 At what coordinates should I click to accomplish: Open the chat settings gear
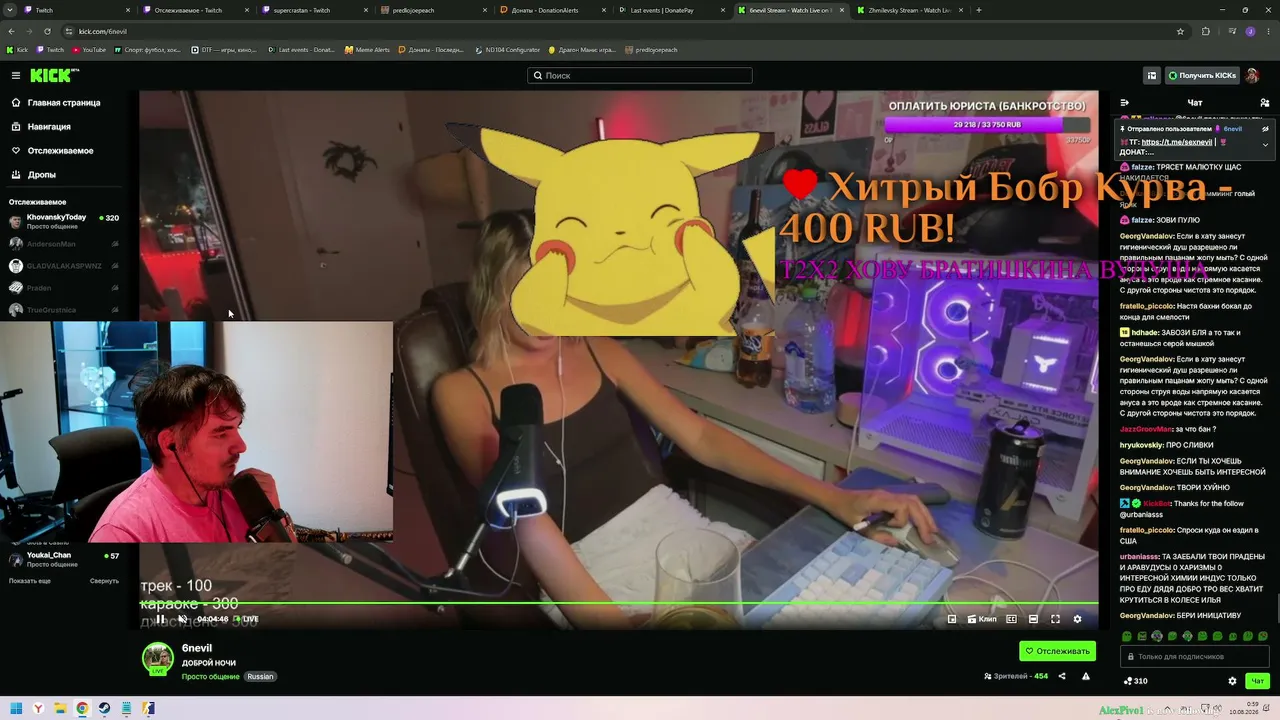(x=1232, y=681)
